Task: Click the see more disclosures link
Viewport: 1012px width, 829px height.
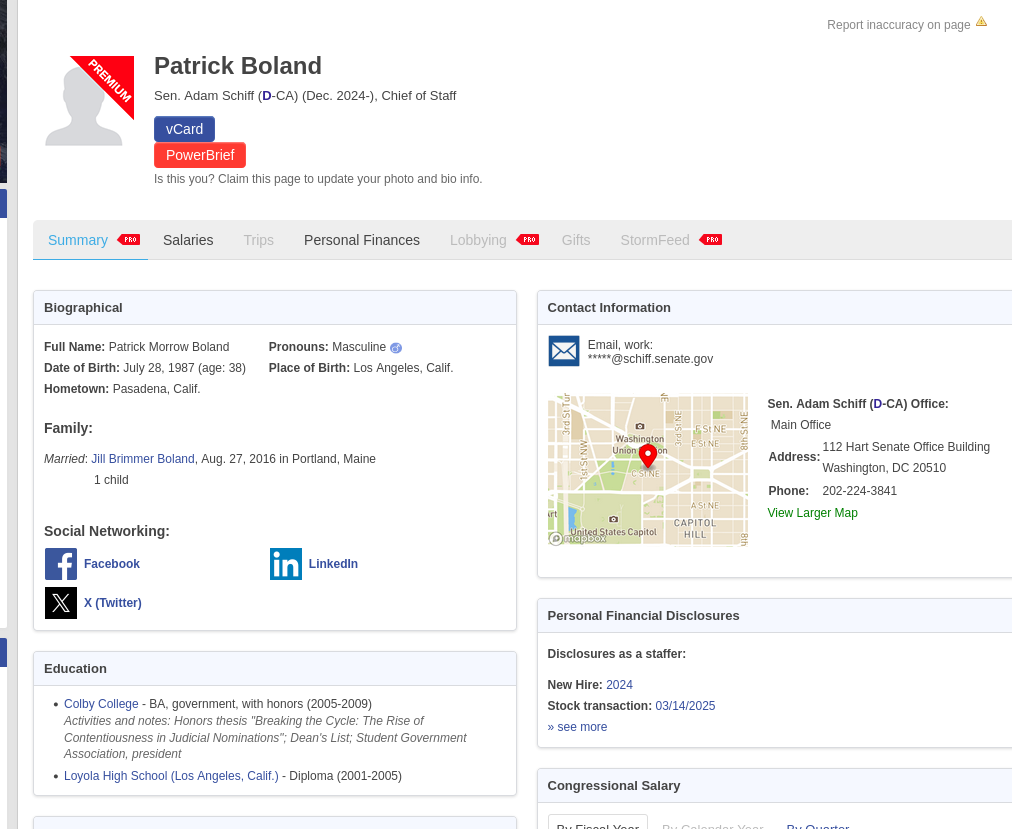Action: pyautogui.click(x=577, y=727)
